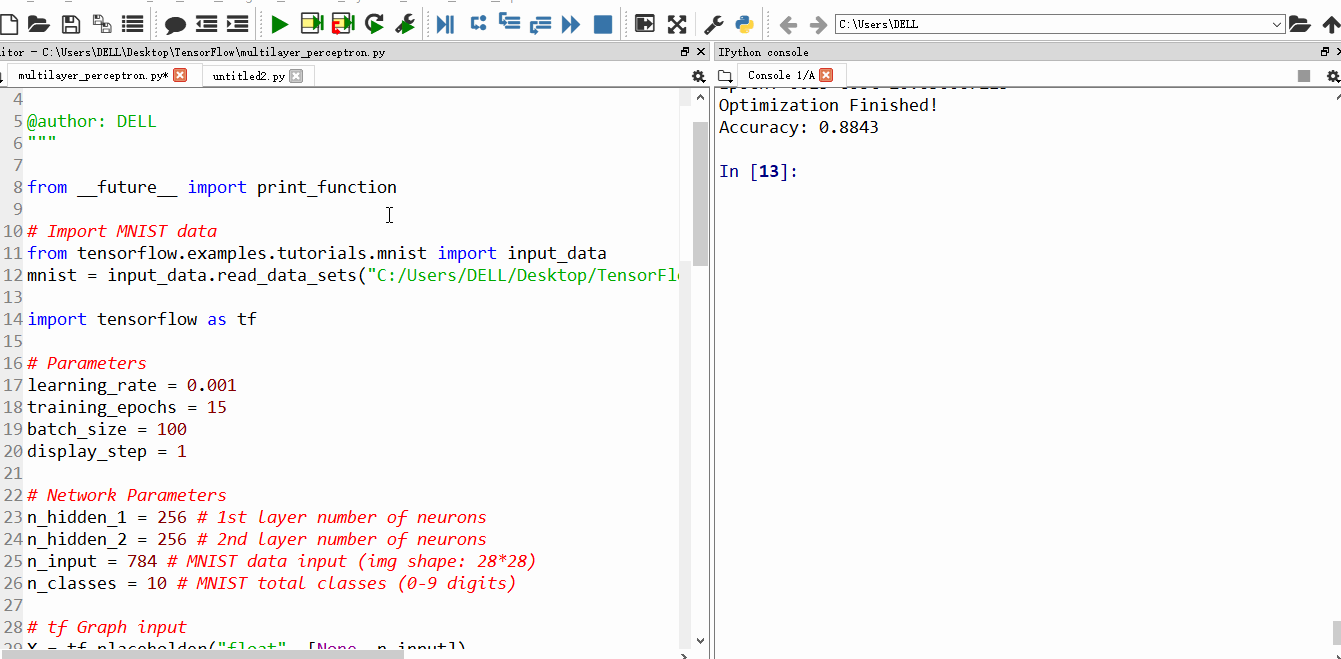
Task: Debug: step out and return
Action: [x=541, y=24]
